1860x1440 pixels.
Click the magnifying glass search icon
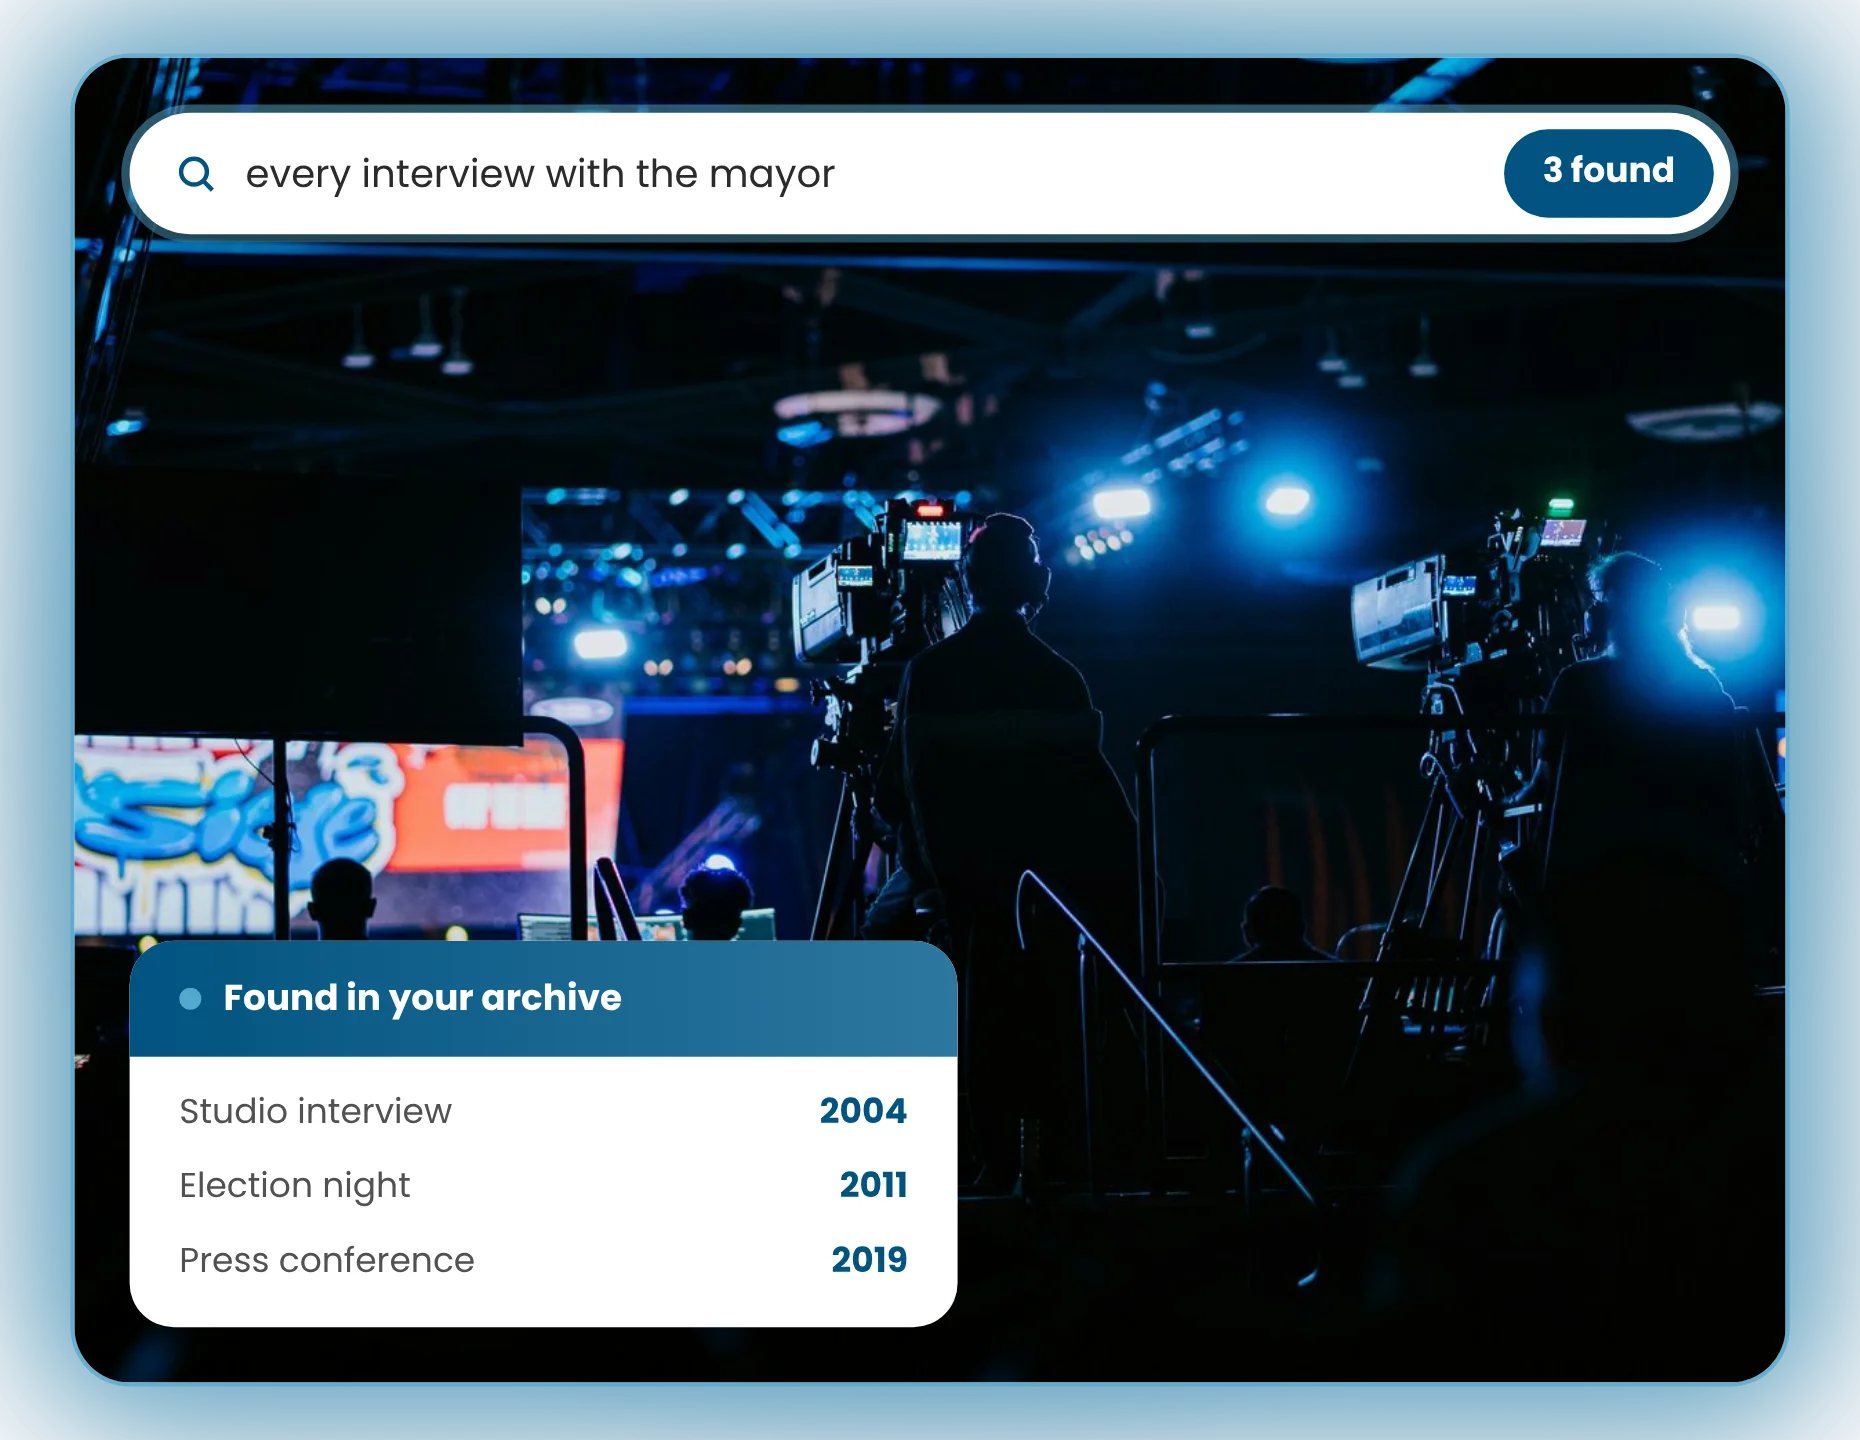coord(196,174)
